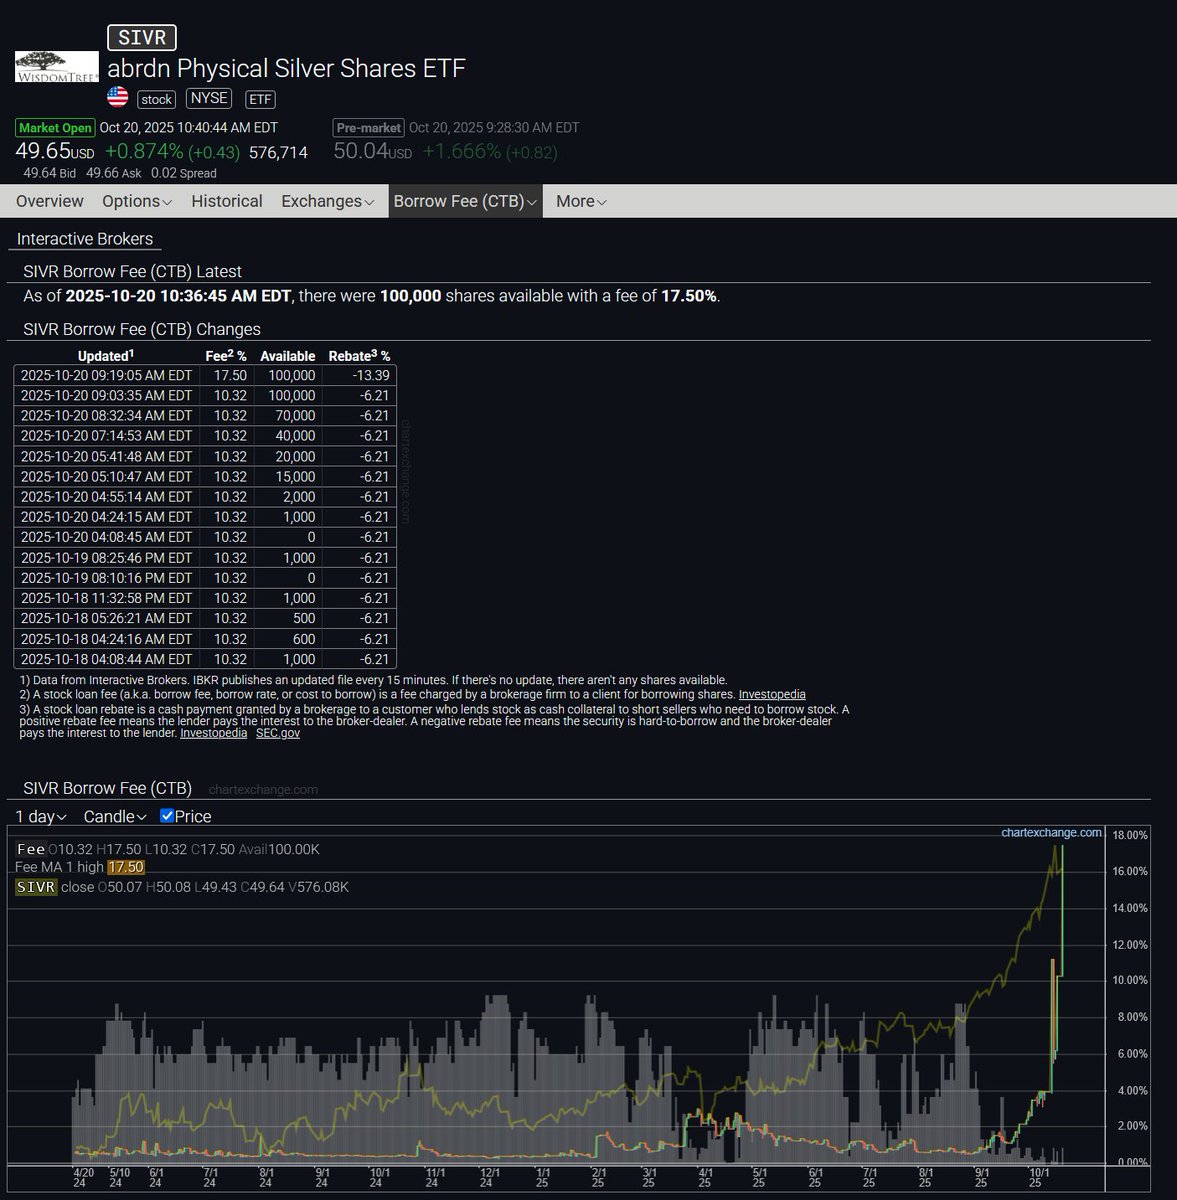1177x1200 pixels.
Task: Click the 0.02 Spread value
Action: click(183, 173)
